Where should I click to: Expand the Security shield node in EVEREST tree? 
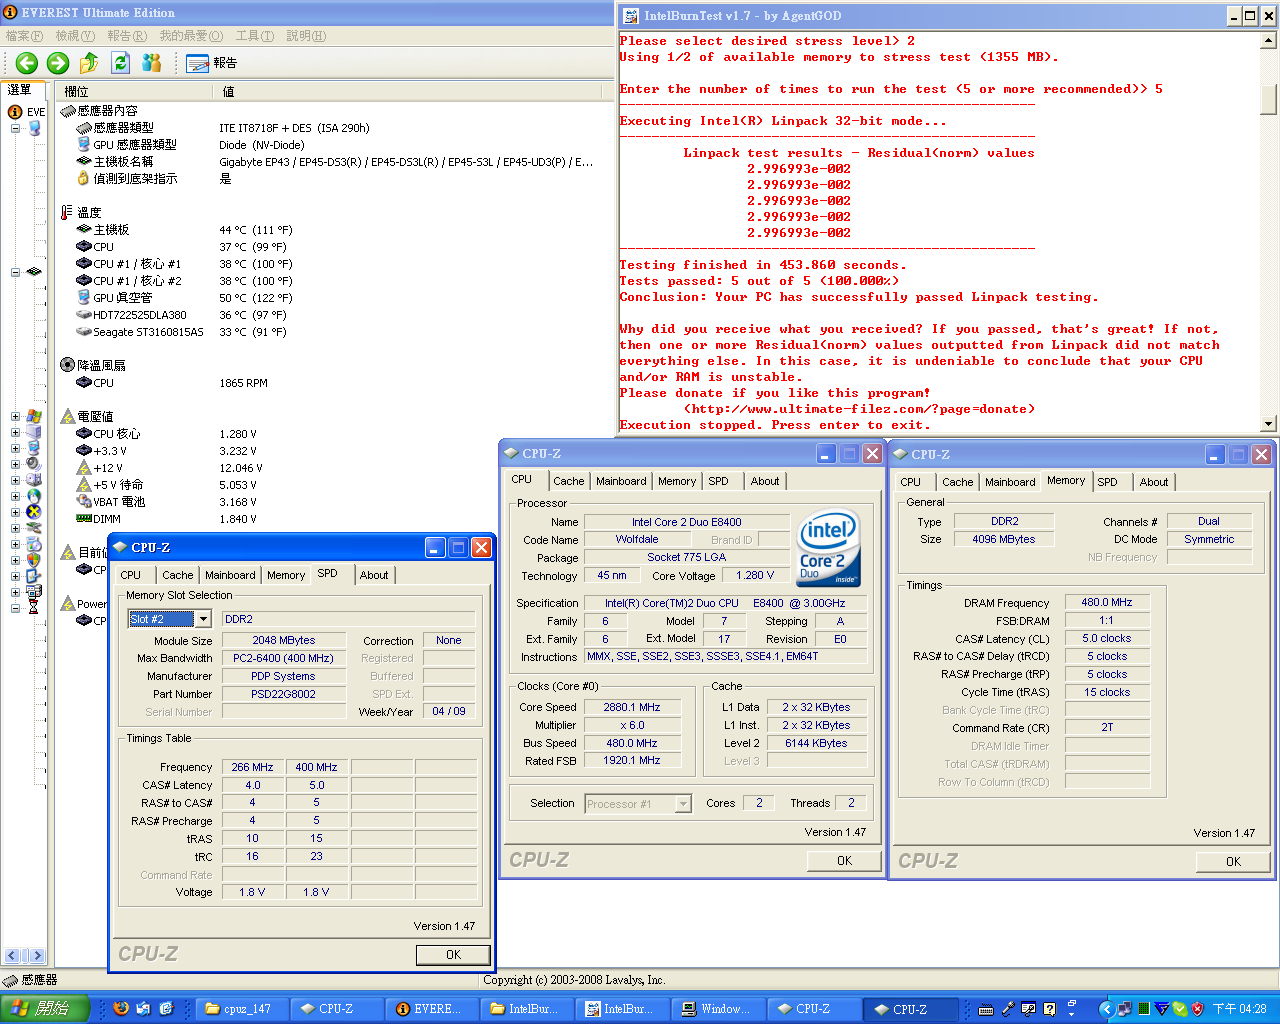pos(15,560)
